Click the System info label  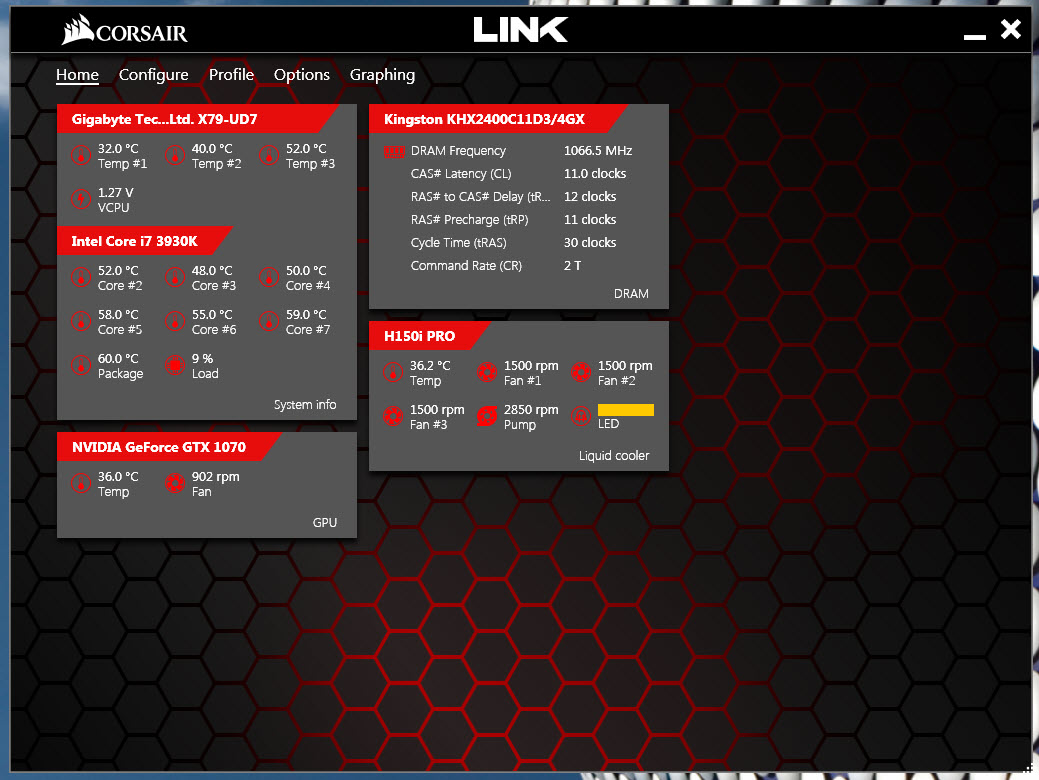tap(305, 404)
